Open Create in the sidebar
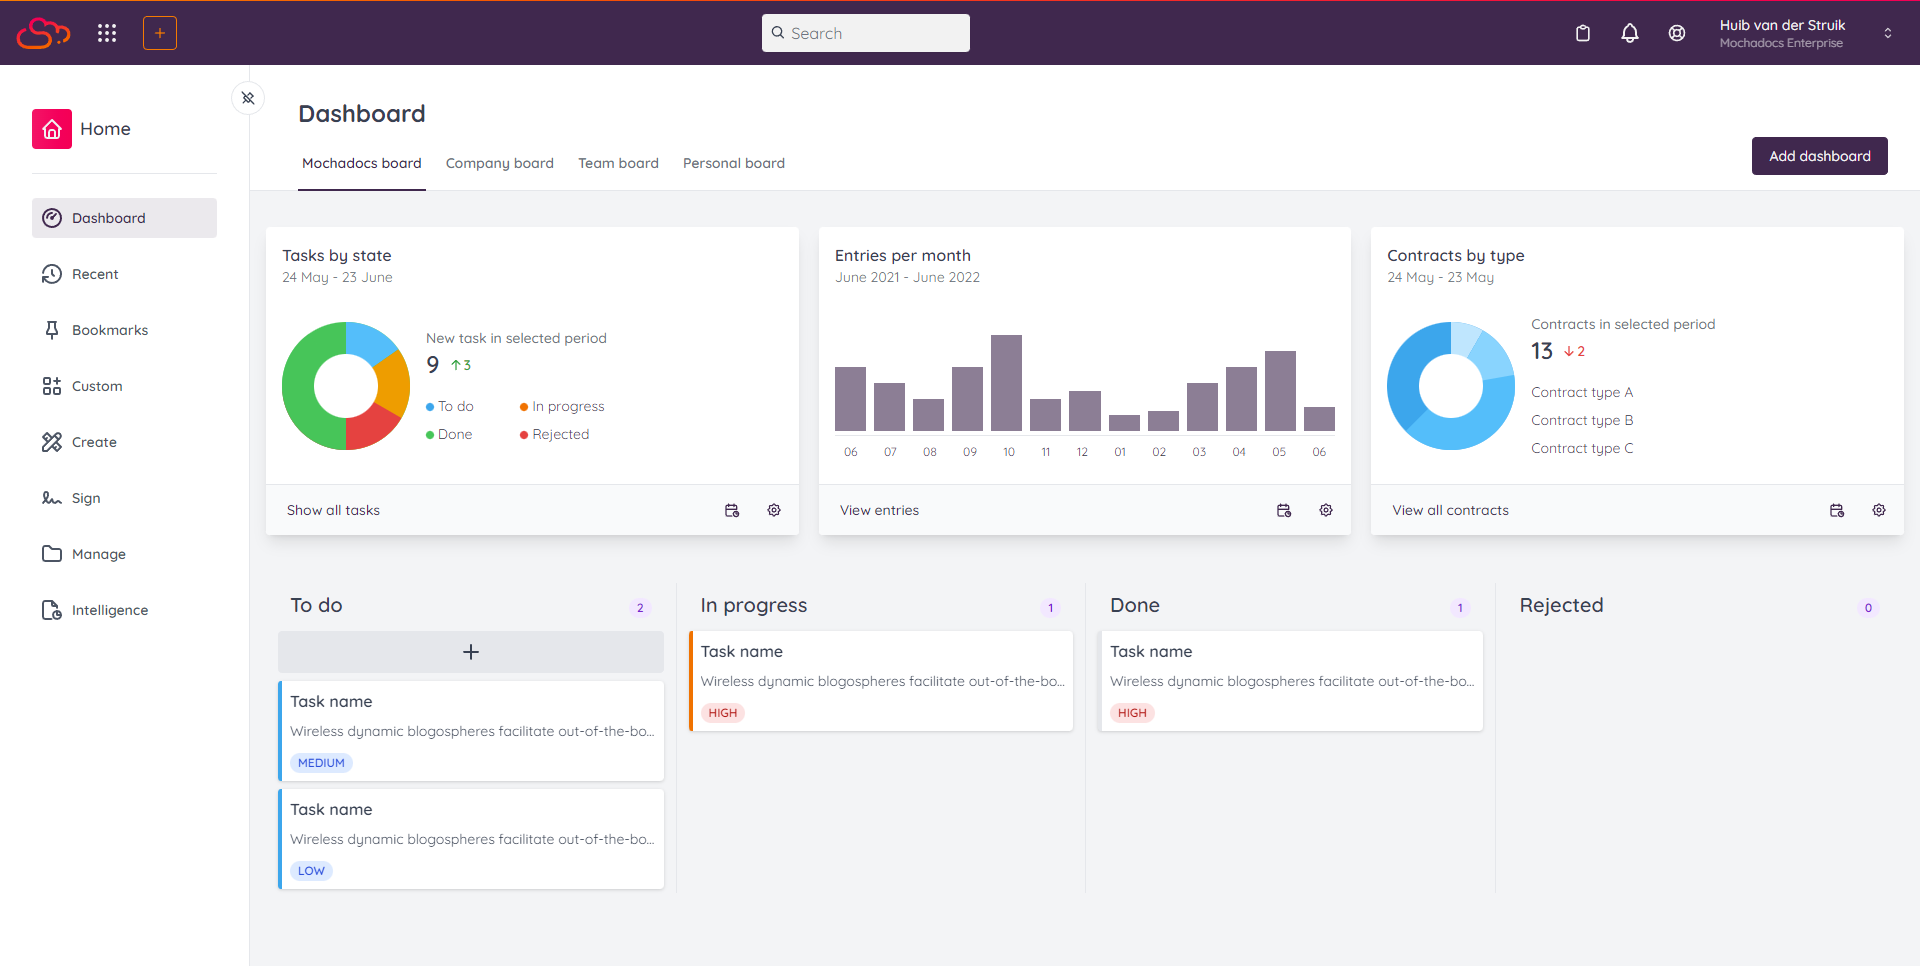1920x966 pixels. click(124, 442)
